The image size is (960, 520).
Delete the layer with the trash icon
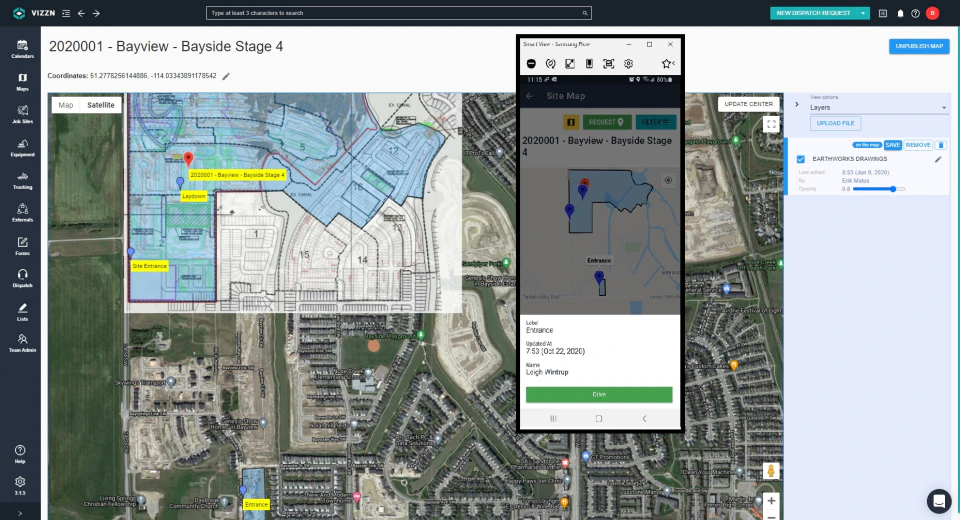click(x=941, y=145)
